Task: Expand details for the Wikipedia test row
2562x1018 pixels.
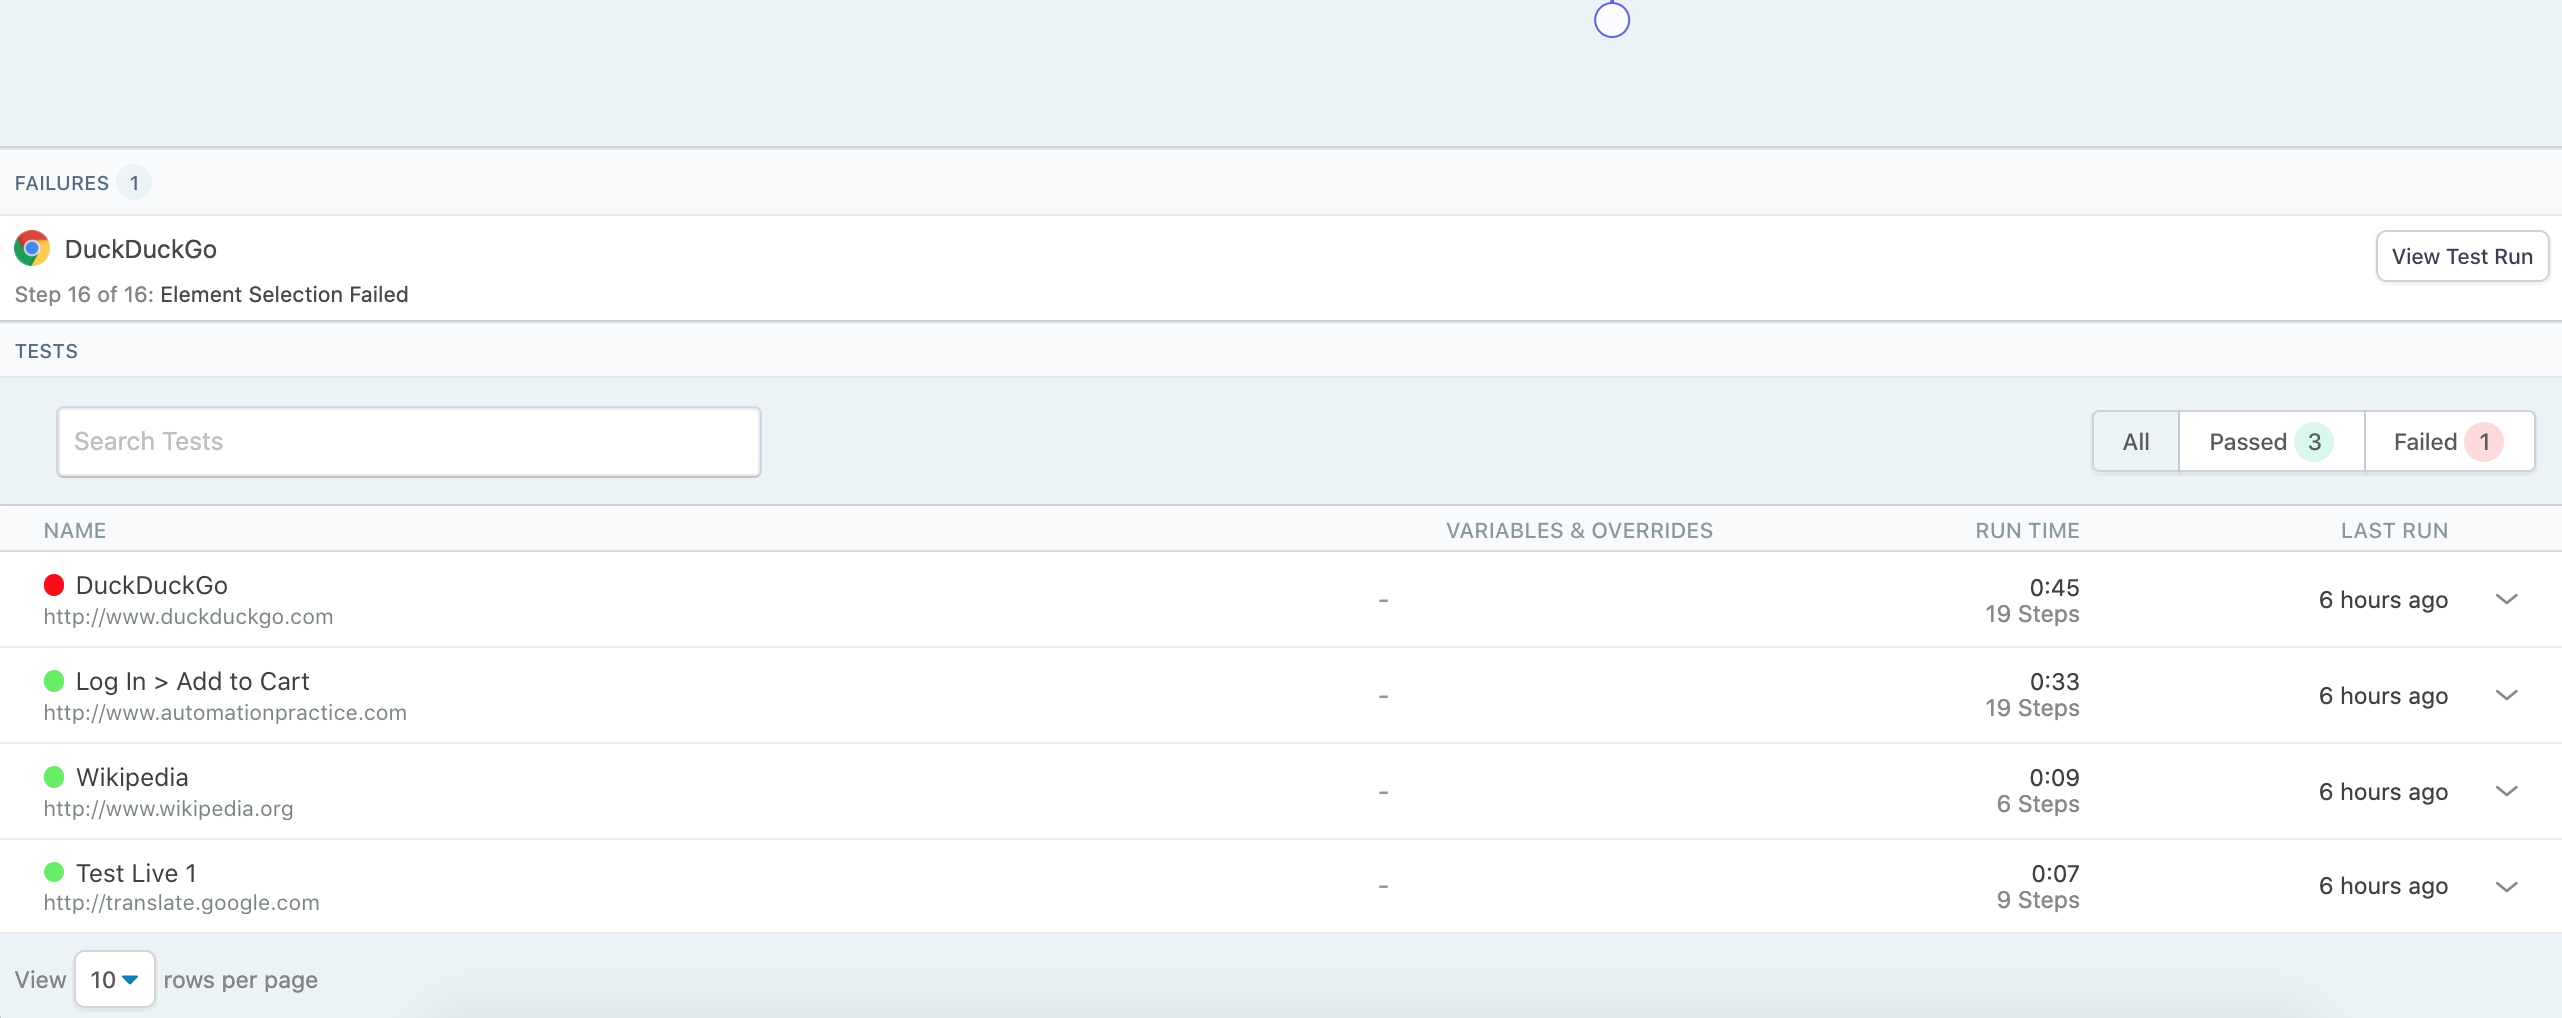Action: pos(2508,791)
